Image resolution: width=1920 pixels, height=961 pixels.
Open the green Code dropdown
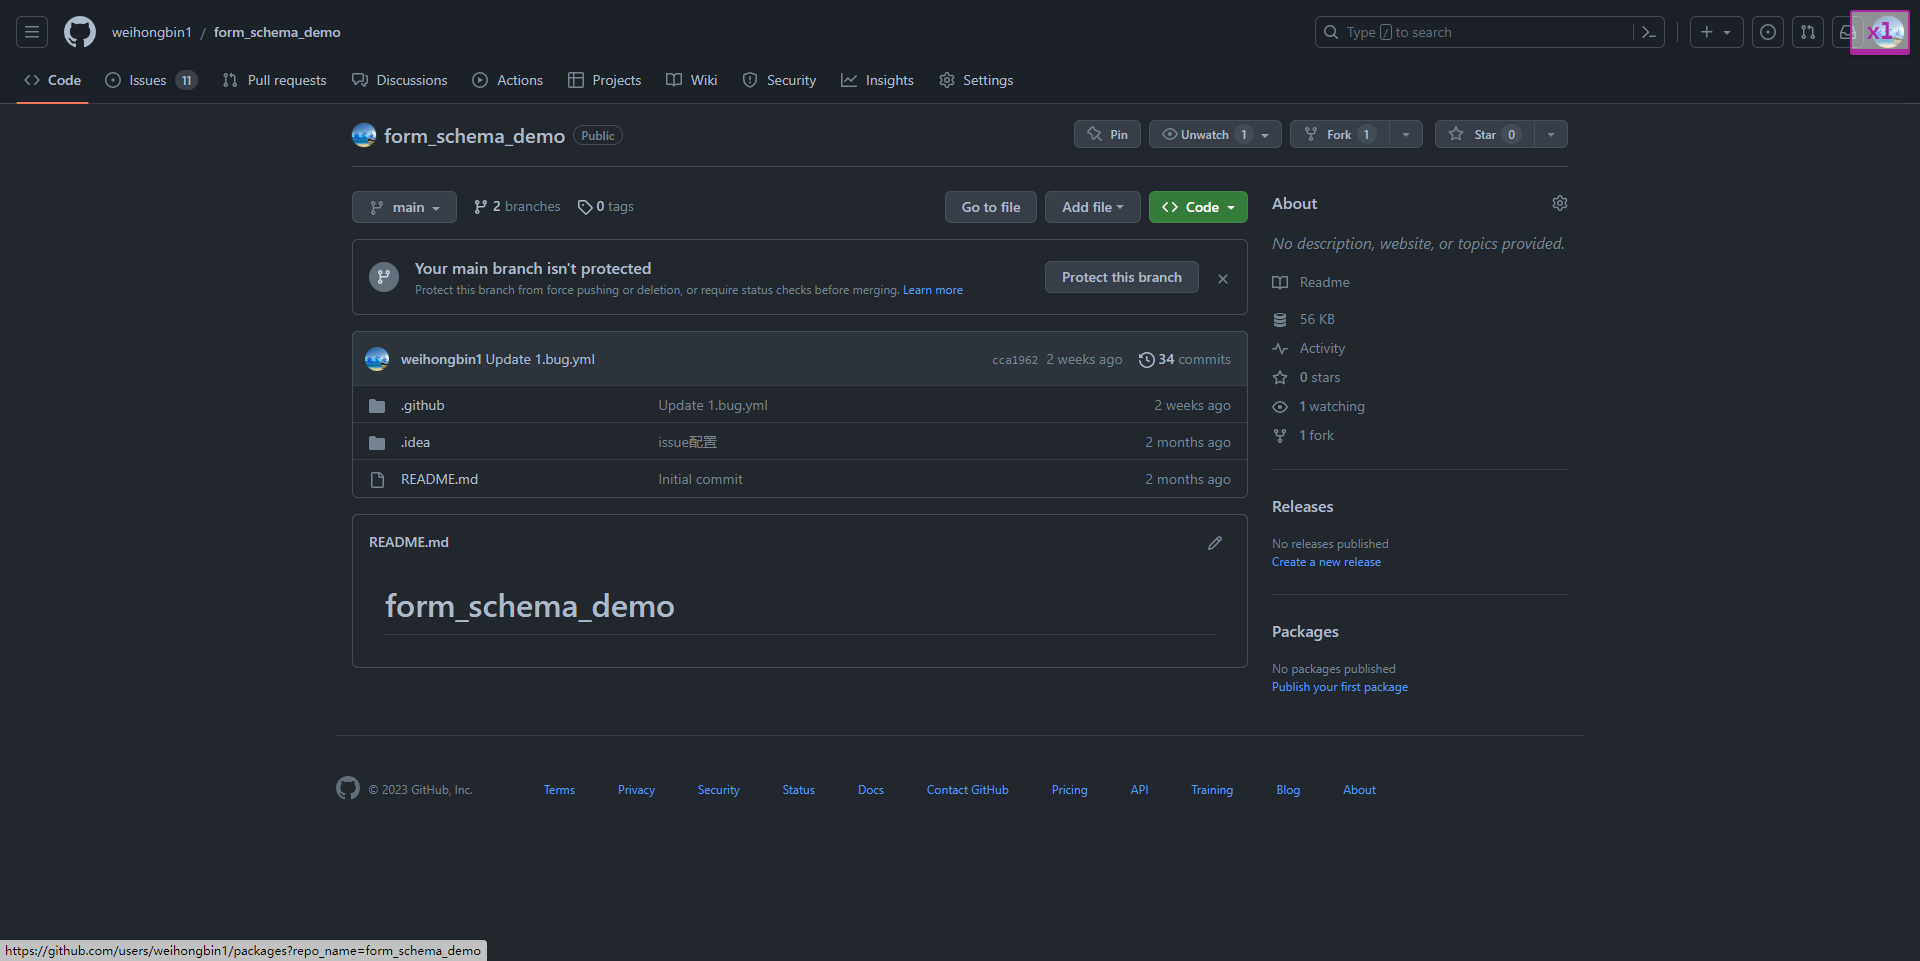1197,207
